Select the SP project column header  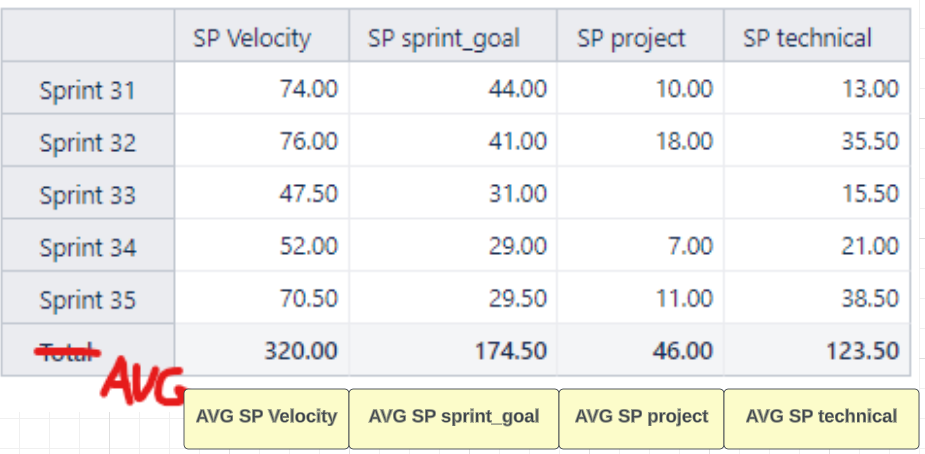point(641,35)
